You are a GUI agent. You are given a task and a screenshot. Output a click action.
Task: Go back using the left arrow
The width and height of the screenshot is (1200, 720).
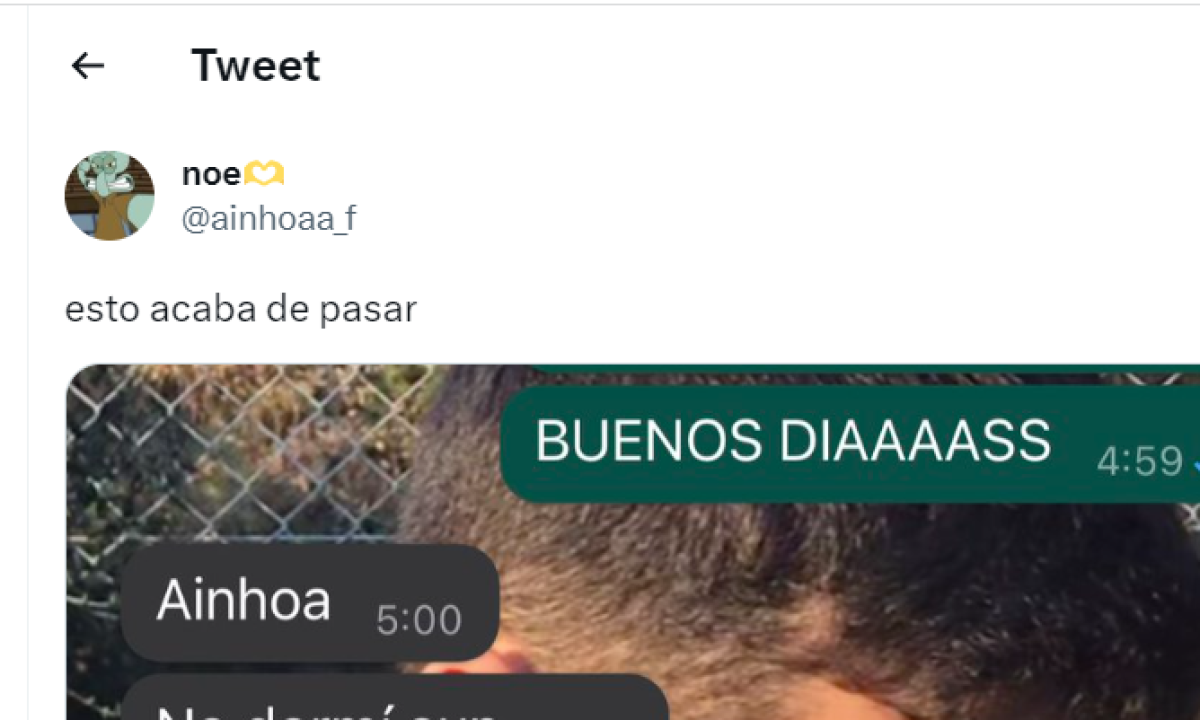88,66
